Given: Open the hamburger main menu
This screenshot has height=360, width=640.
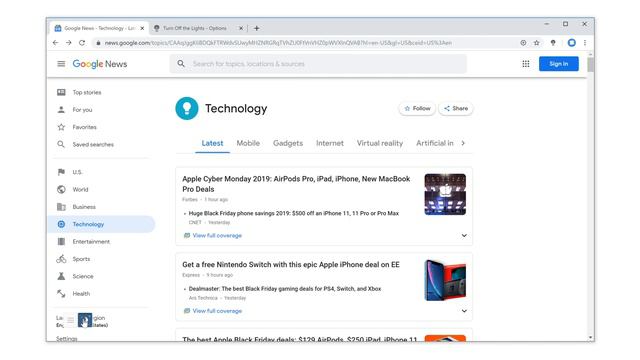Looking at the screenshot, I should tap(61, 64).
